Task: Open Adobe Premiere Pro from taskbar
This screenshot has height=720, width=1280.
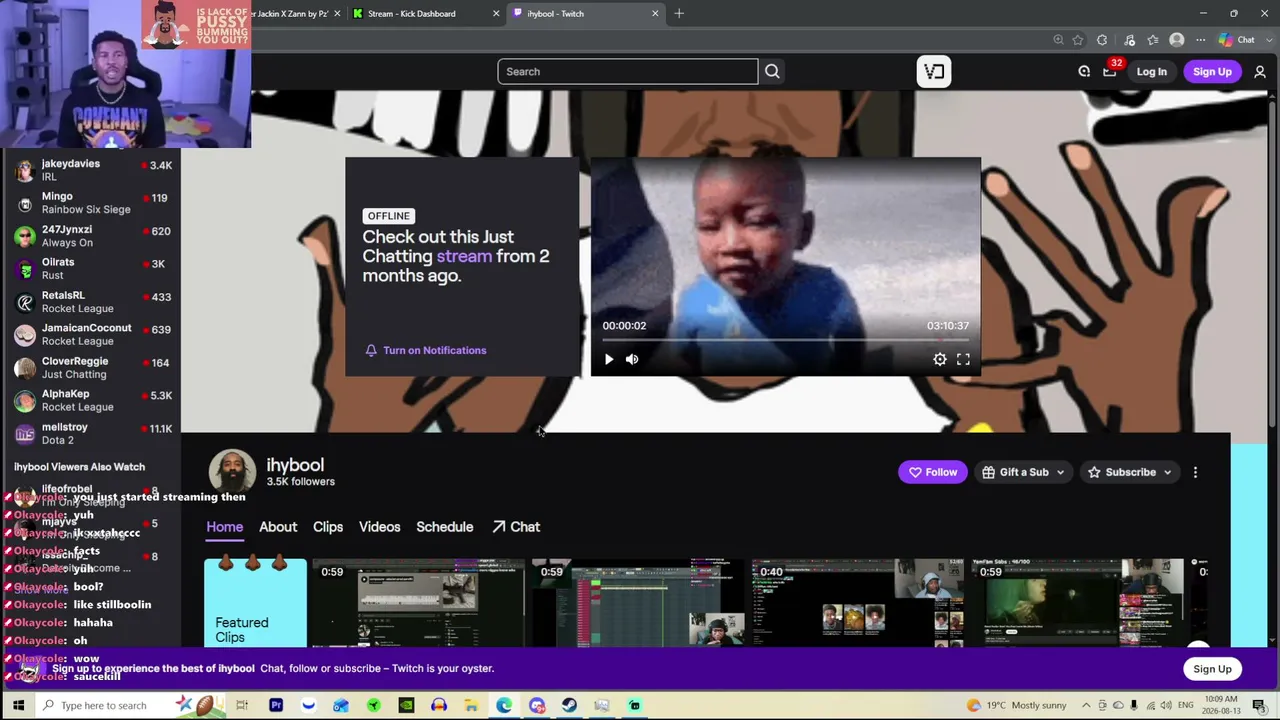Action: (x=276, y=705)
